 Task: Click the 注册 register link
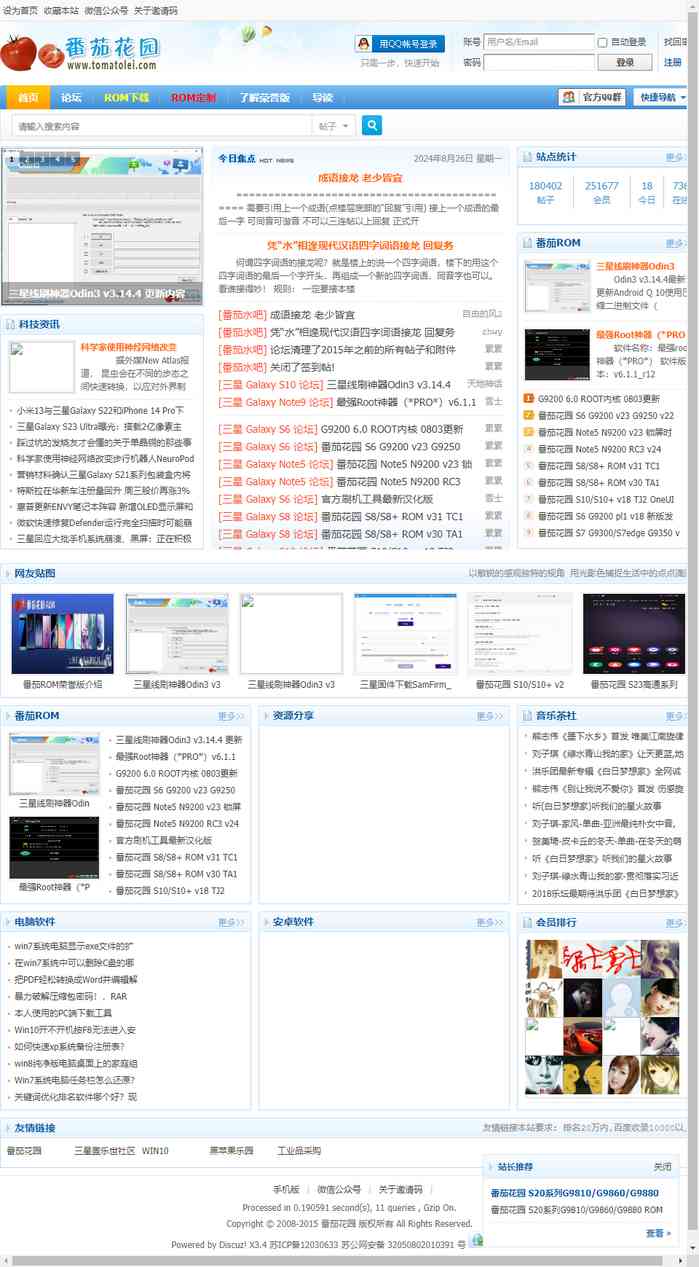click(673, 62)
